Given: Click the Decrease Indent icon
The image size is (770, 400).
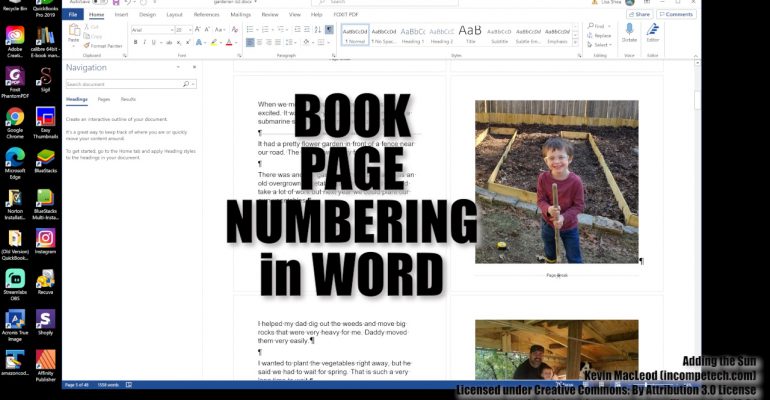Looking at the screenshot, I should point(298,30).
